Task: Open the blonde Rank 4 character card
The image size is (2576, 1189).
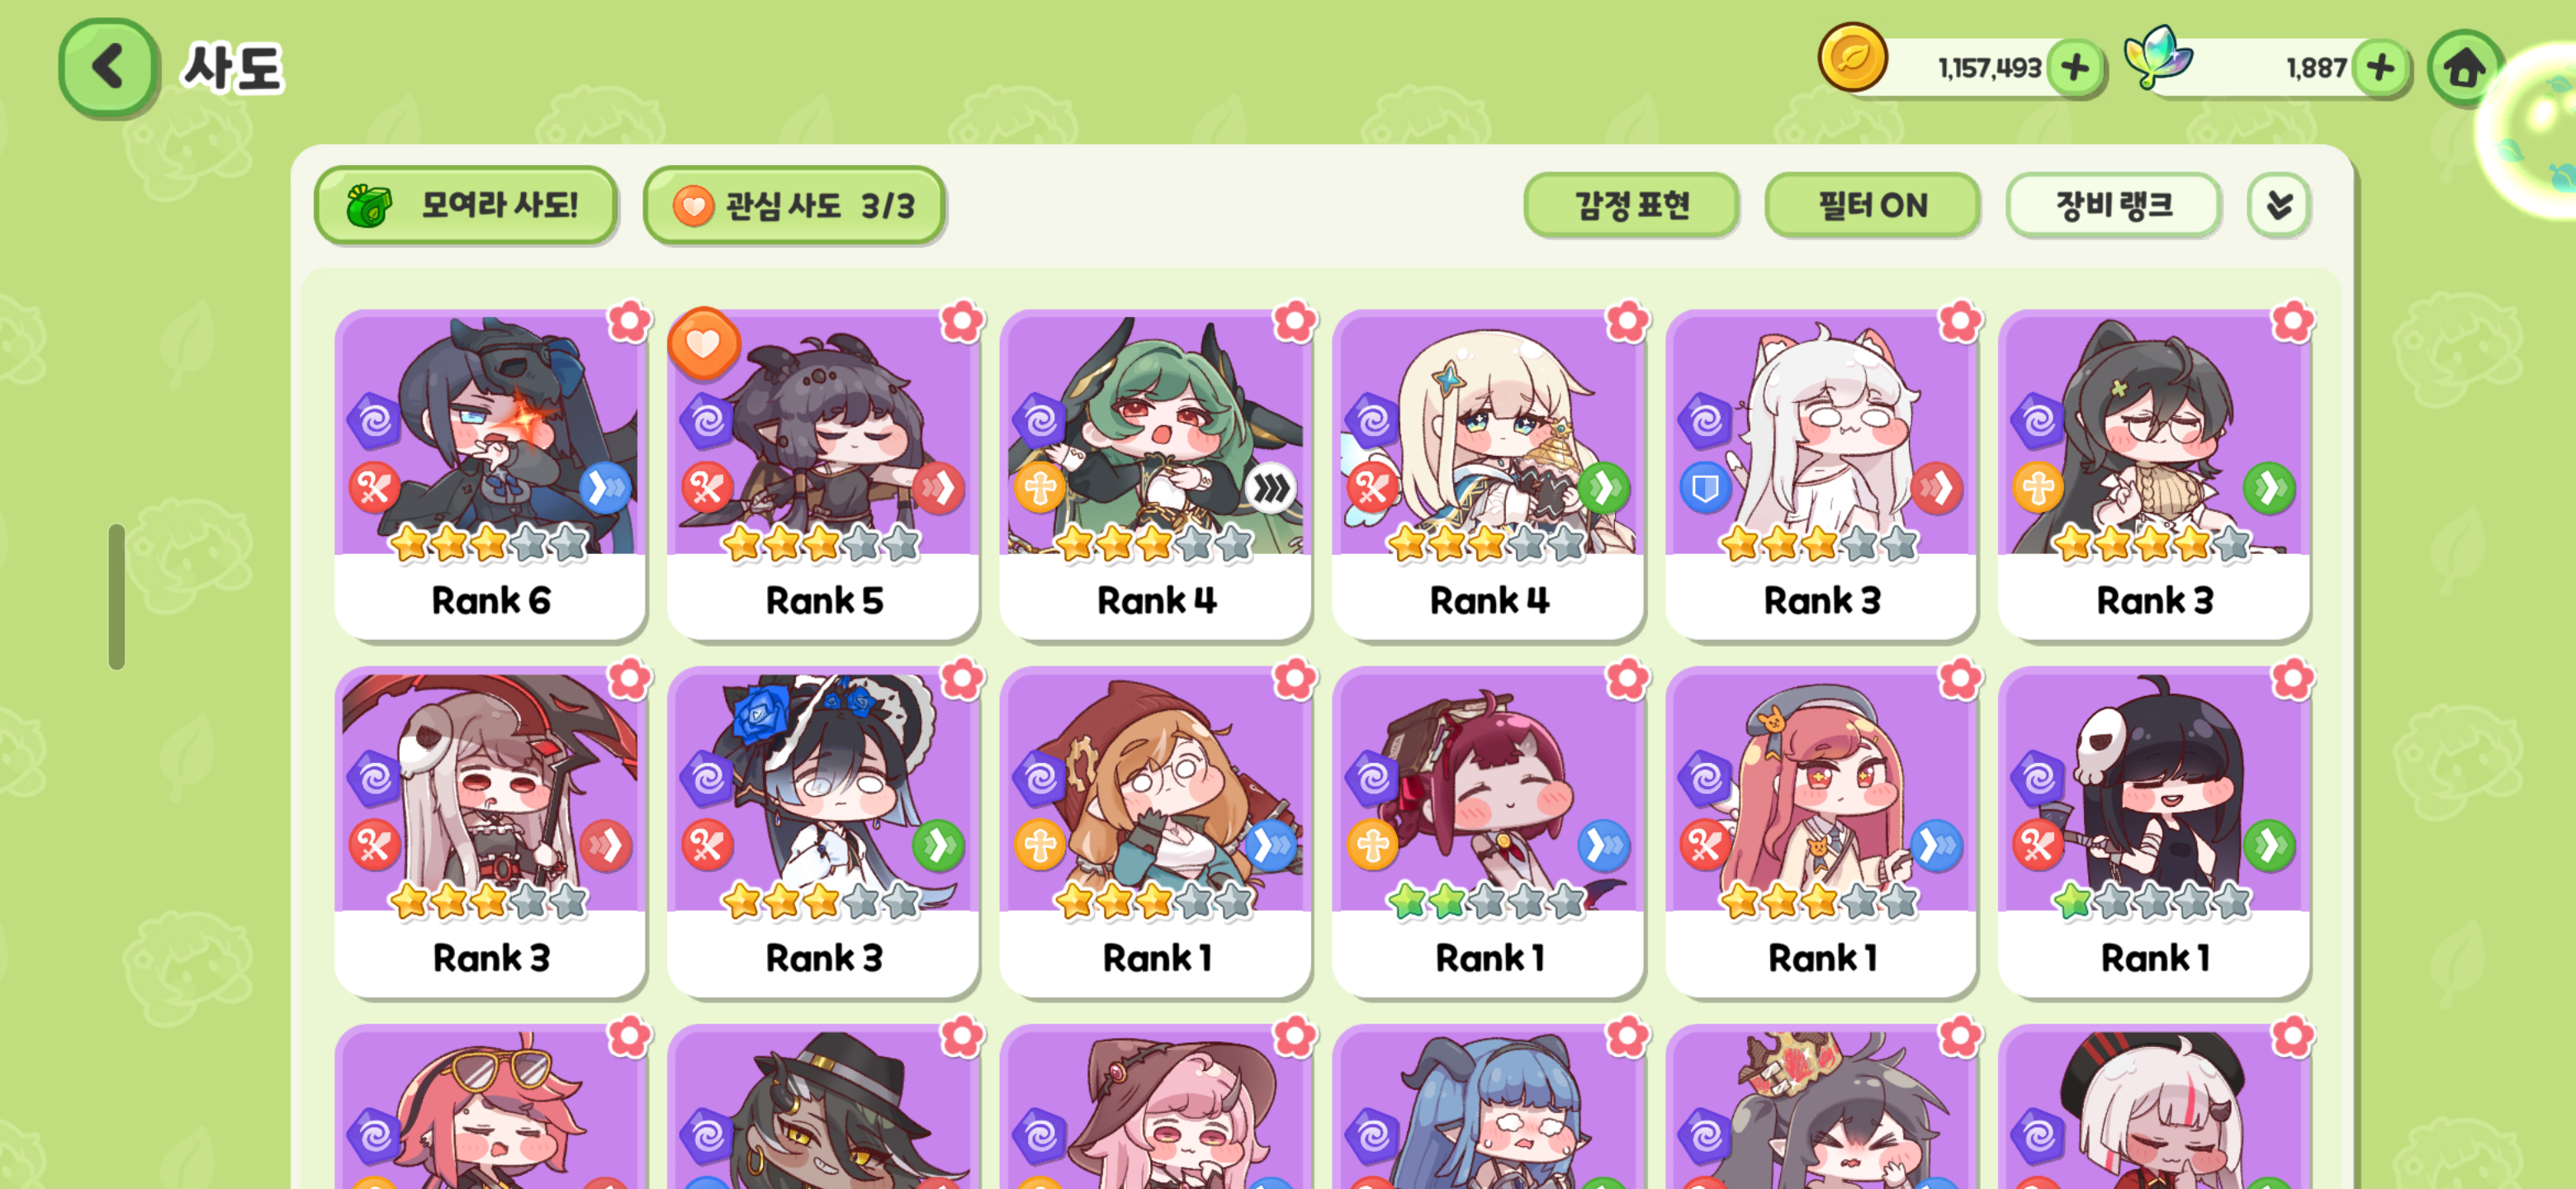Action: [1488, 474]
